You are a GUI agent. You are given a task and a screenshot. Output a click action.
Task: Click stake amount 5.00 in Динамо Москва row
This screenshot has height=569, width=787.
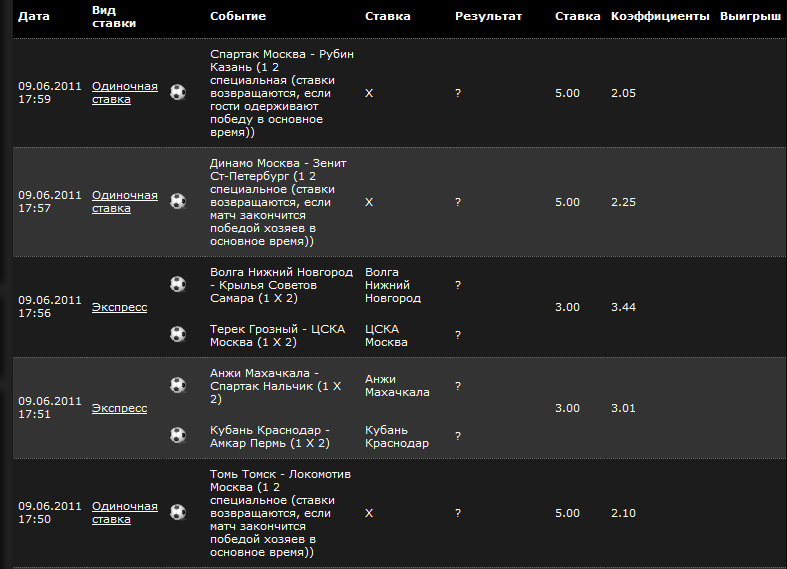pos(567,202)
